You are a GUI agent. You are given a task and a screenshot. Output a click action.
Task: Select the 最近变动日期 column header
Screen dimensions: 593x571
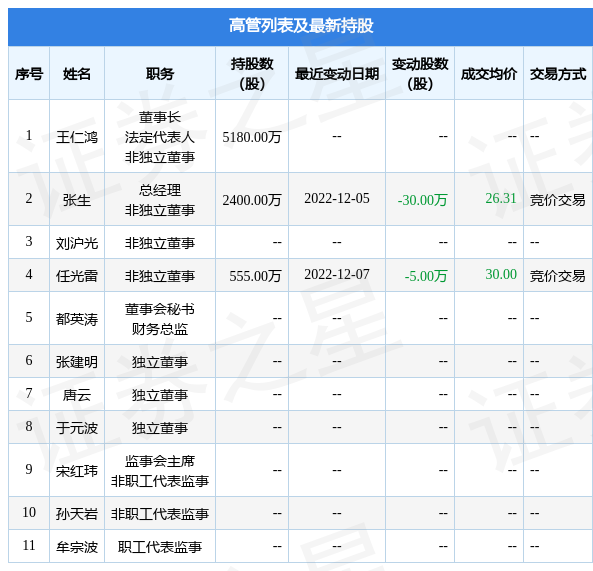pyautogui.click(x=337, y=74)
